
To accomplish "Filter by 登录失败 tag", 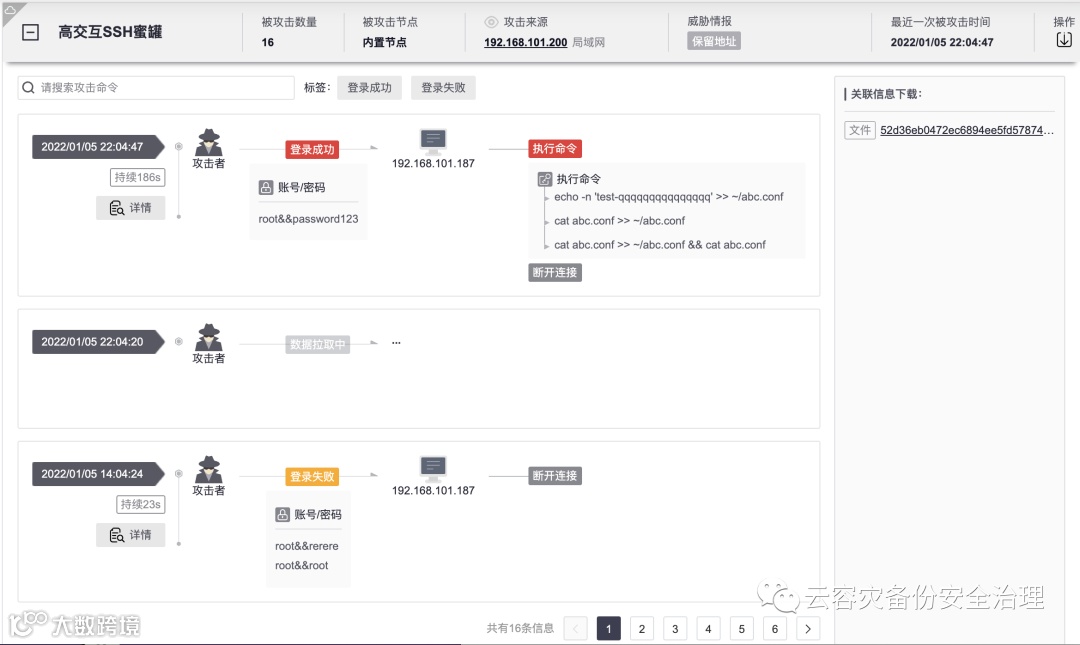I will 443,88.
